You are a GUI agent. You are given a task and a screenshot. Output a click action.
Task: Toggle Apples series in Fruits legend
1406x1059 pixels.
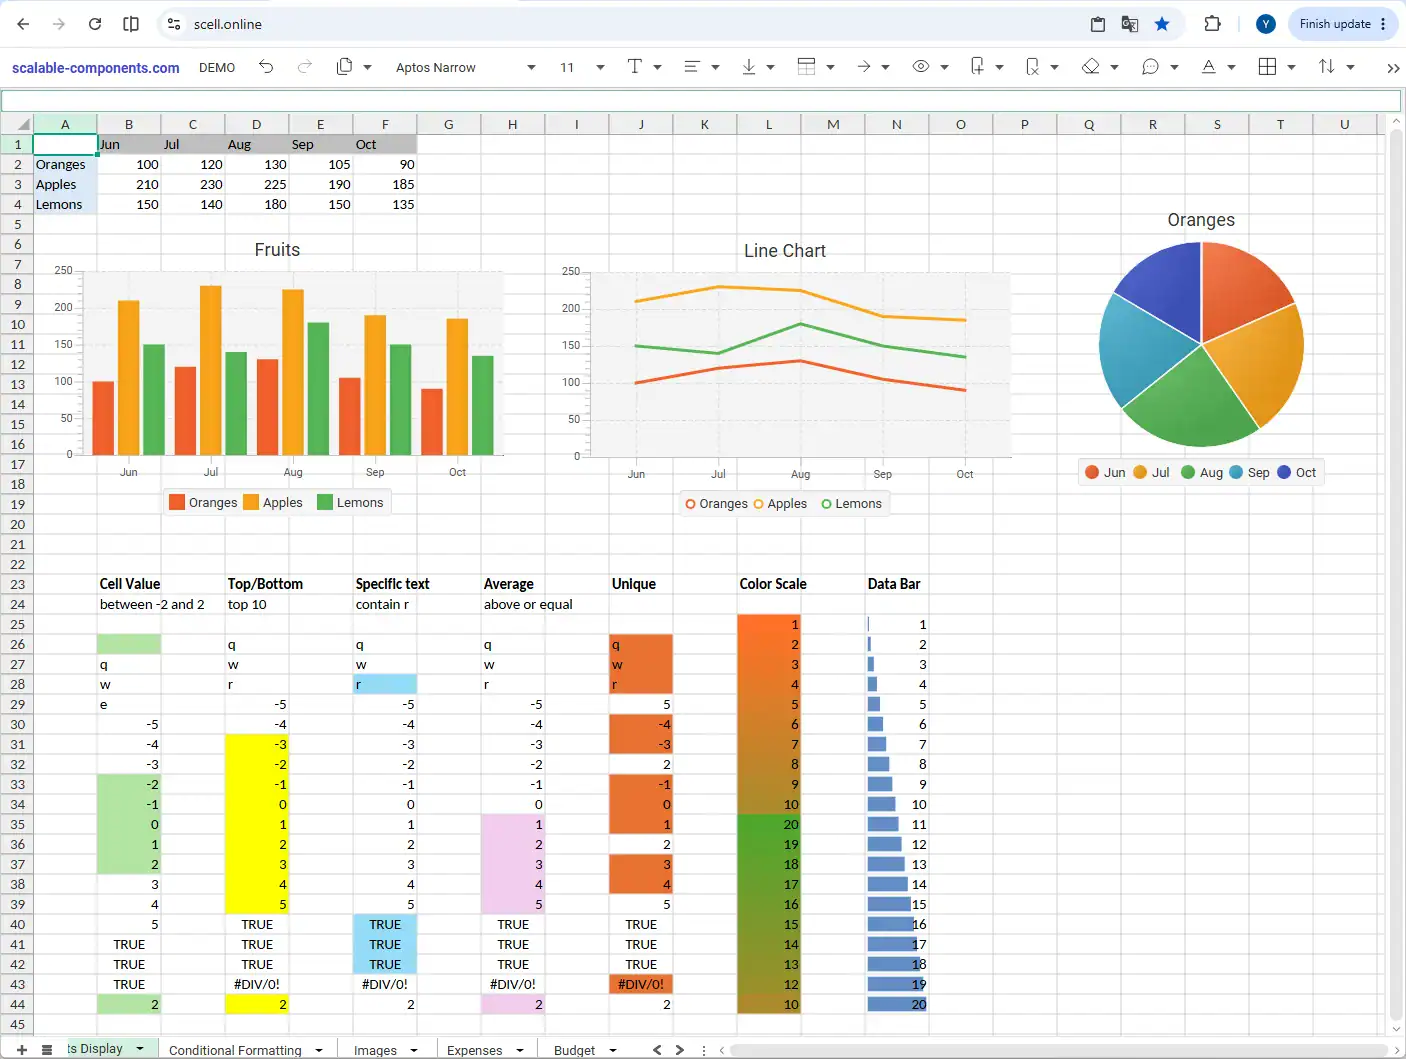coord(273,502)
